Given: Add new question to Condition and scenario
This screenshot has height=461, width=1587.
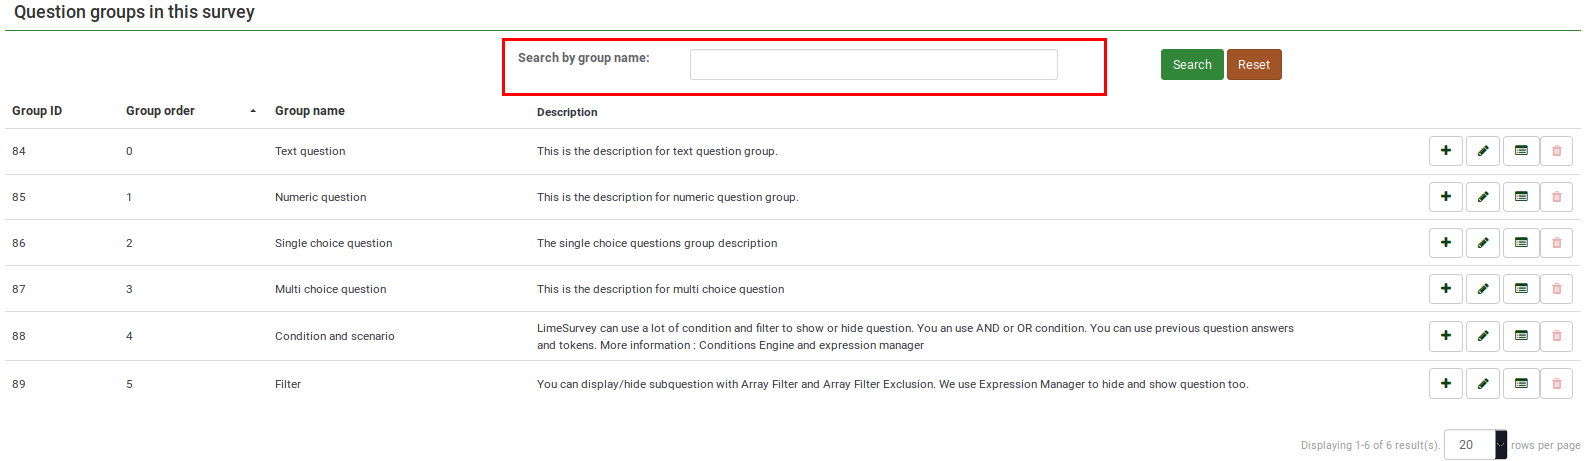Looking at the screenshot, I should click(x=1445, y=336).
